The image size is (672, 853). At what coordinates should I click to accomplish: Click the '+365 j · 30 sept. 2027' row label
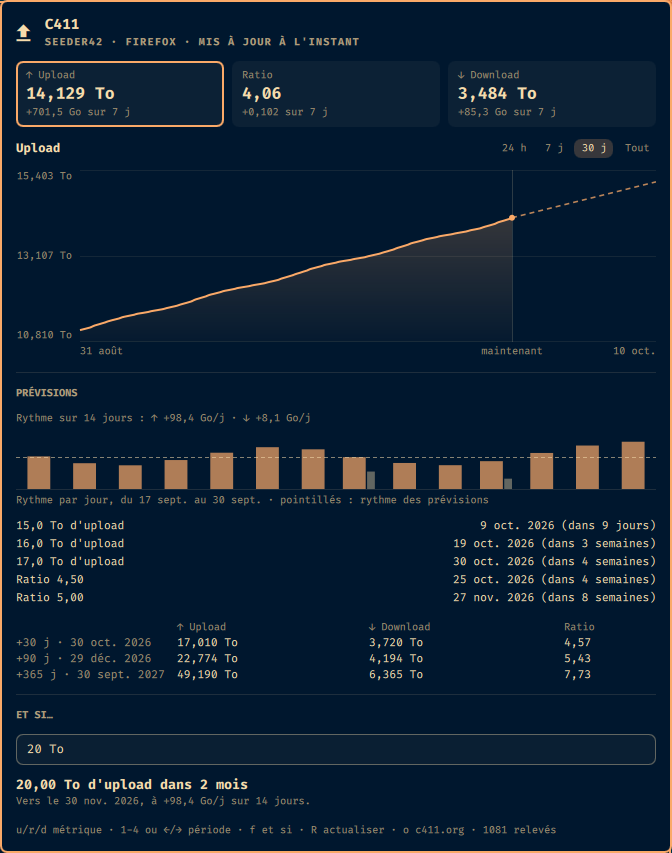[90, 674]
